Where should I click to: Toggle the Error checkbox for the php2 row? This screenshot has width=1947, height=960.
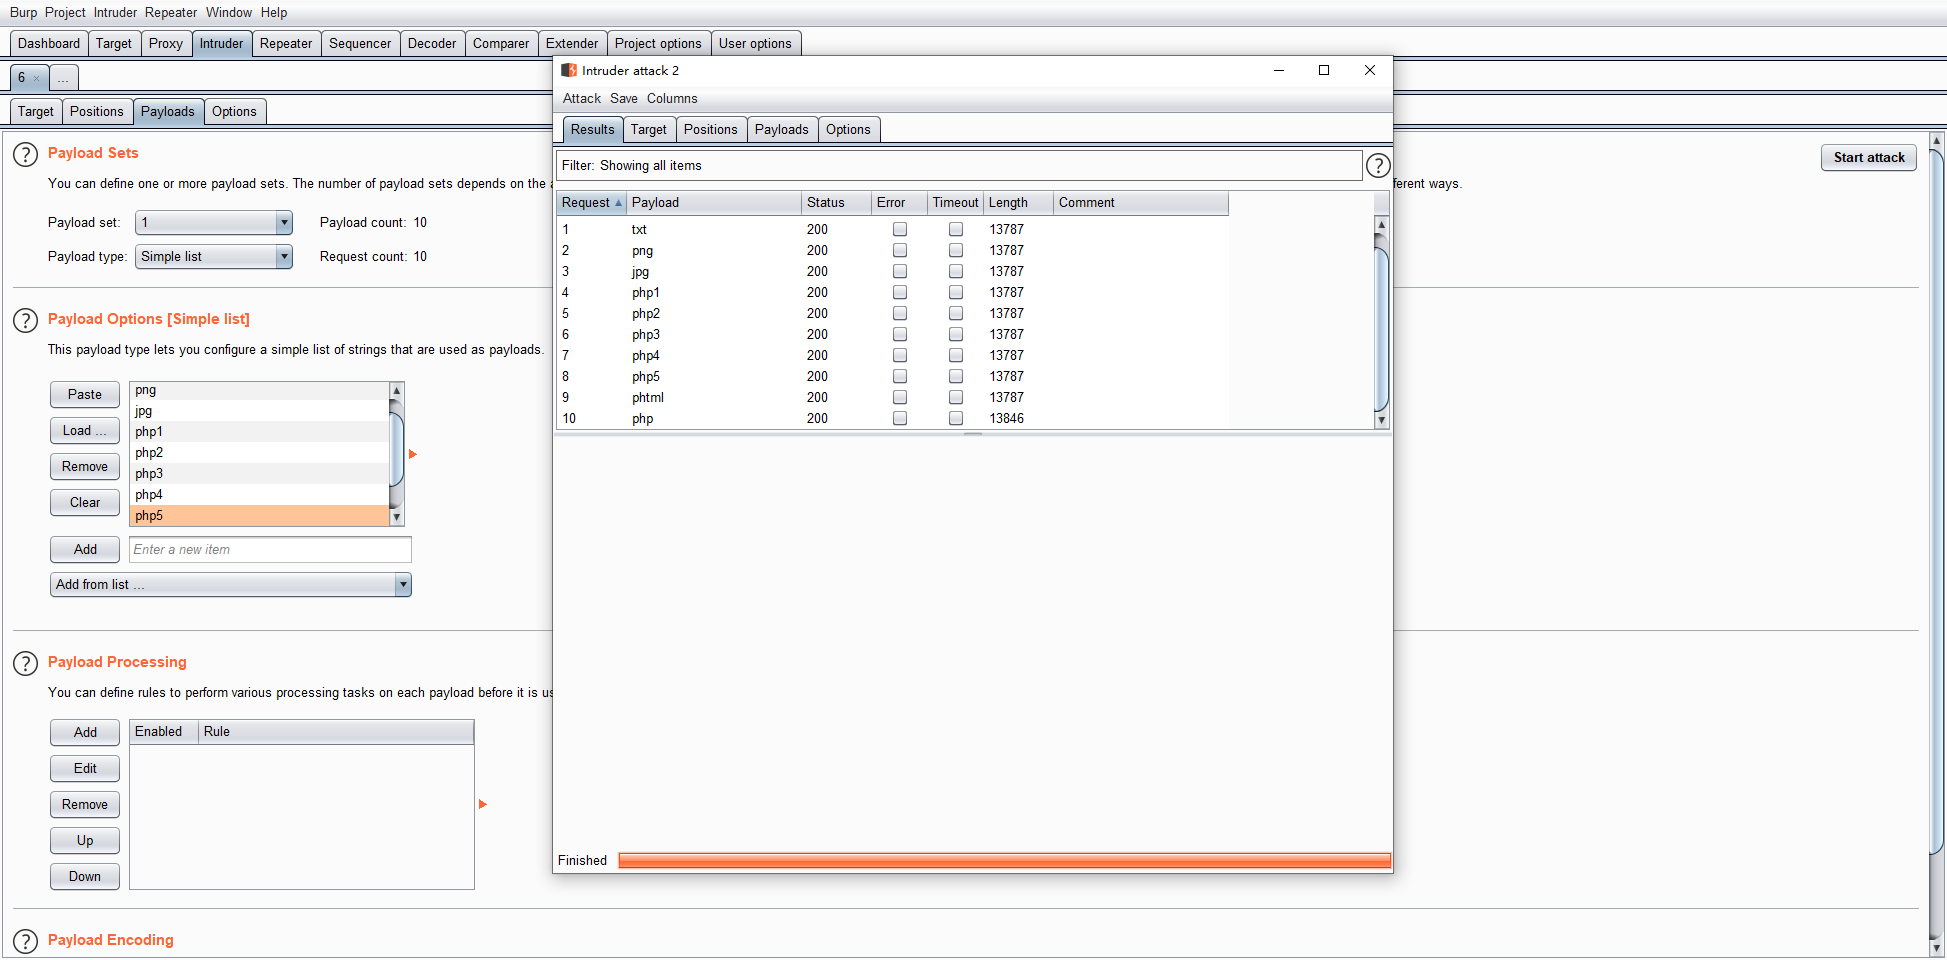900,313
